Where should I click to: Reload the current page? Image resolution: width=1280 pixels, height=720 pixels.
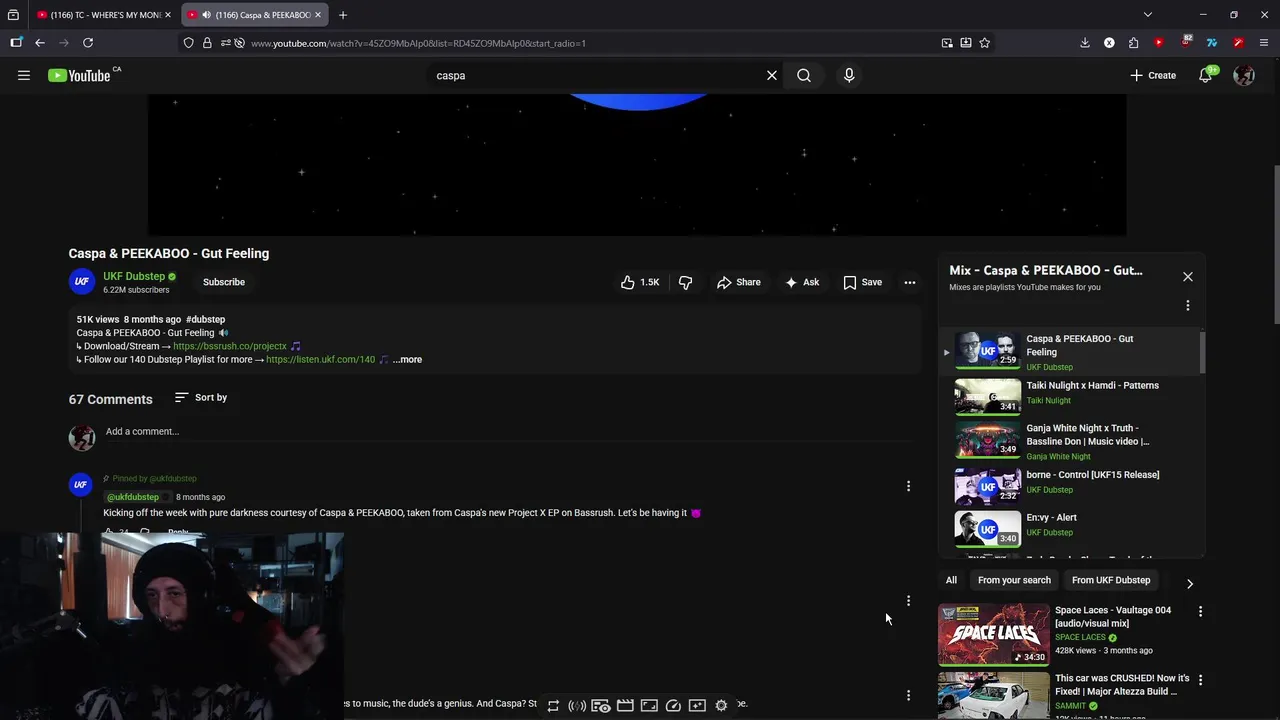[x=88, y=43]
